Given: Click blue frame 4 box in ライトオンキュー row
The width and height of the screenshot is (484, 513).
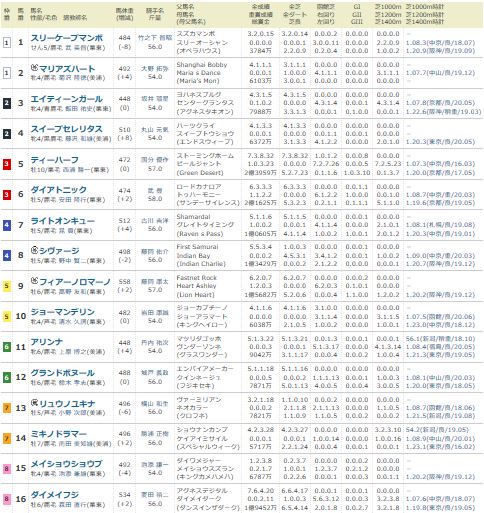Looking at the screenshot, I should point(7,225).
